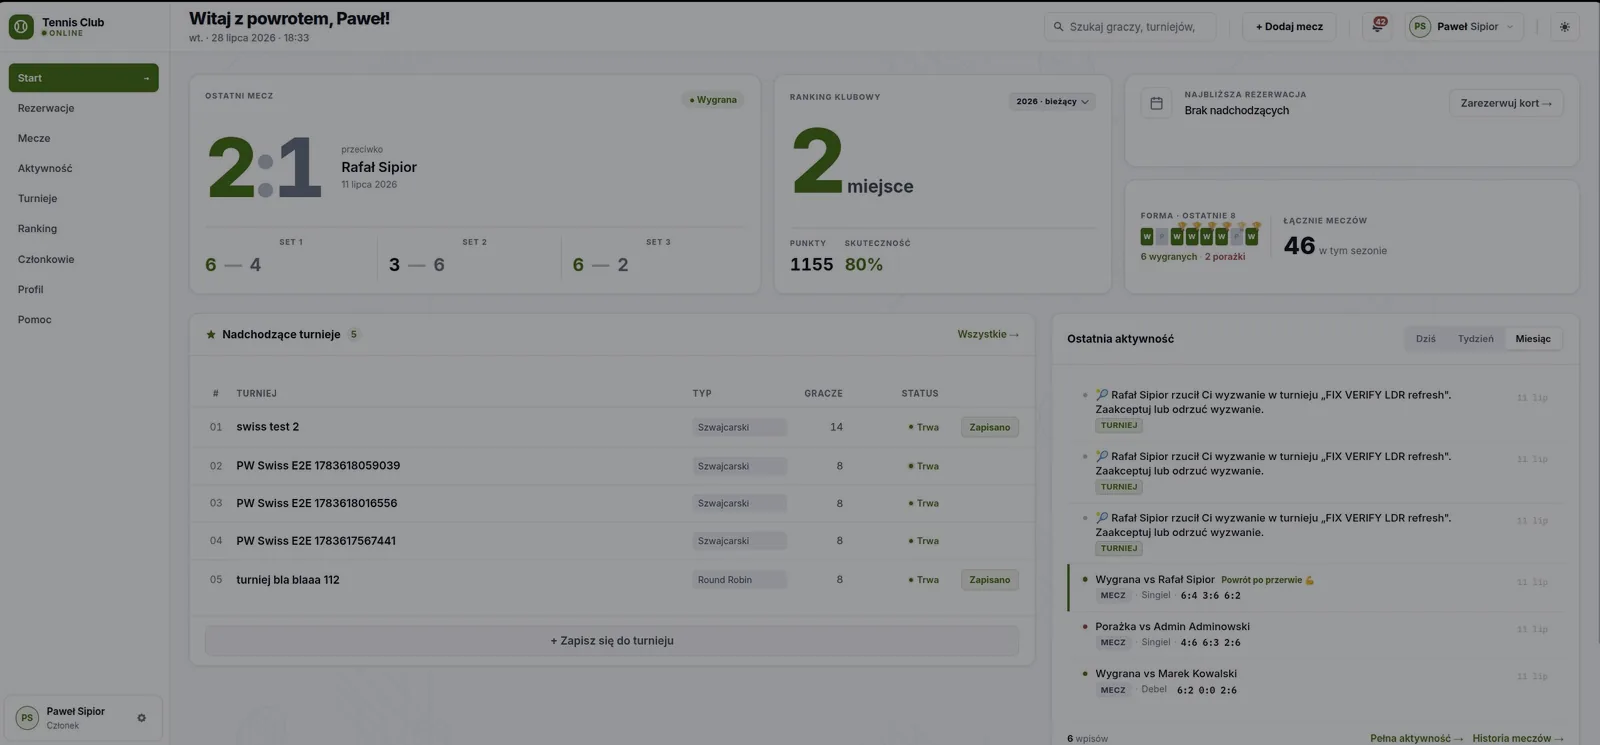Click Zapisano badge for turniej bla blaa 112
Screen dimensions: 1600x745
990,580
